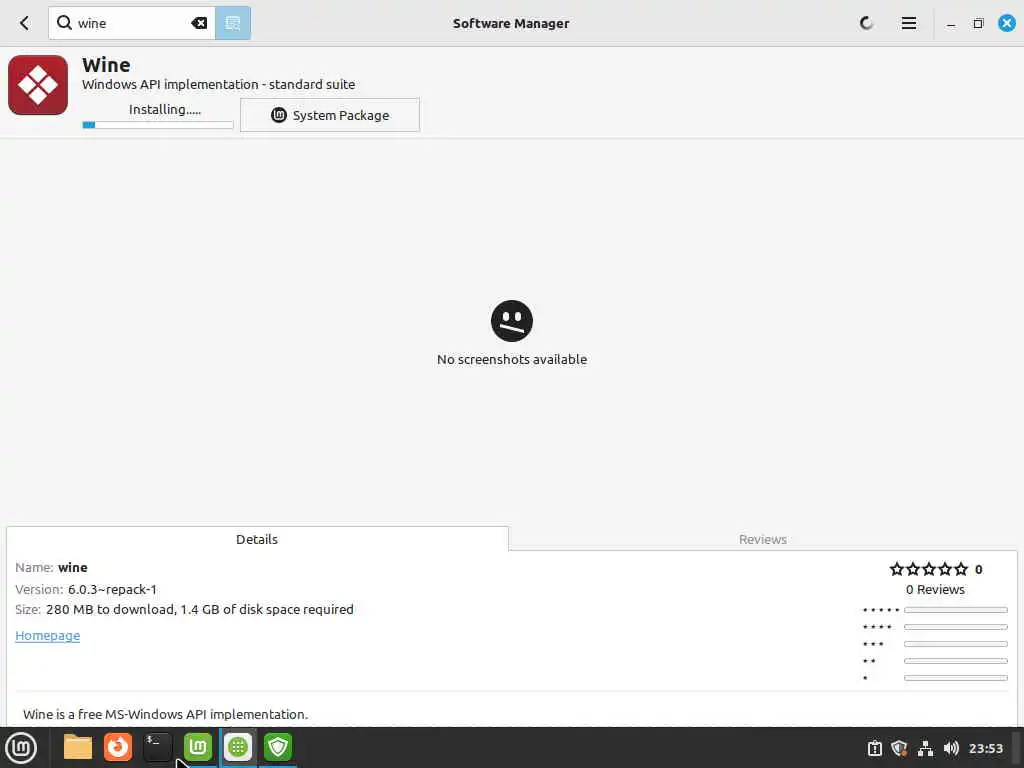The width and height of the screenshot is (1024, 768).
Task: Click the five-star rating stars
Action: pyautogui.click(x=929, y=569)
